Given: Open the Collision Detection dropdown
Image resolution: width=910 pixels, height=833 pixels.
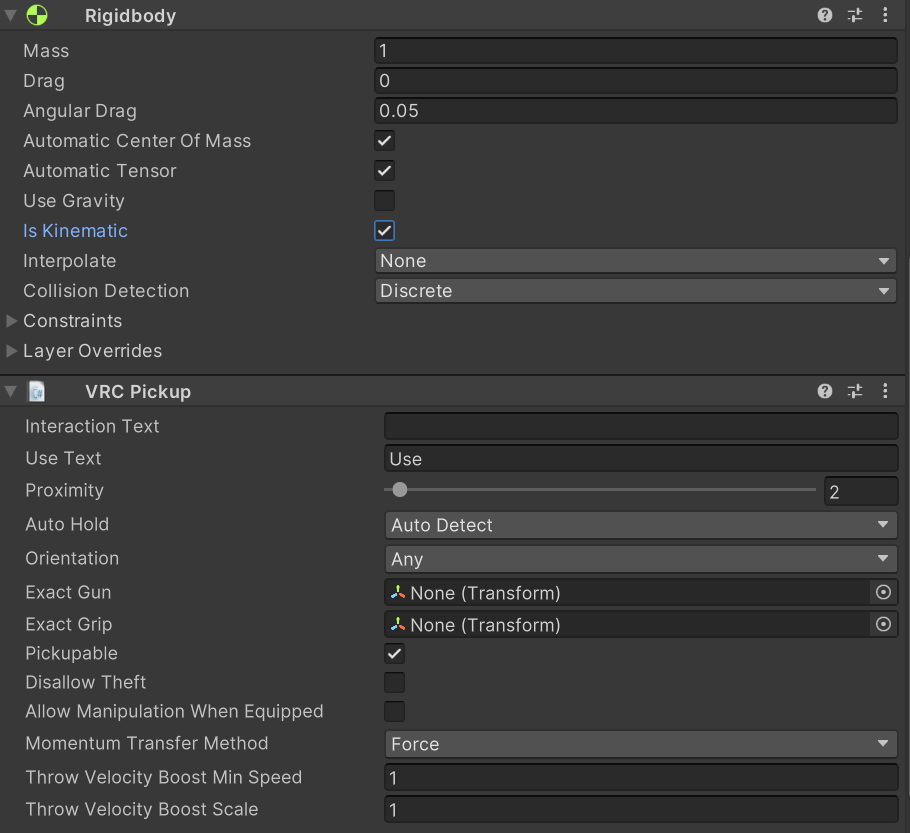Looking at the screenshot, I should click(636, 291).
